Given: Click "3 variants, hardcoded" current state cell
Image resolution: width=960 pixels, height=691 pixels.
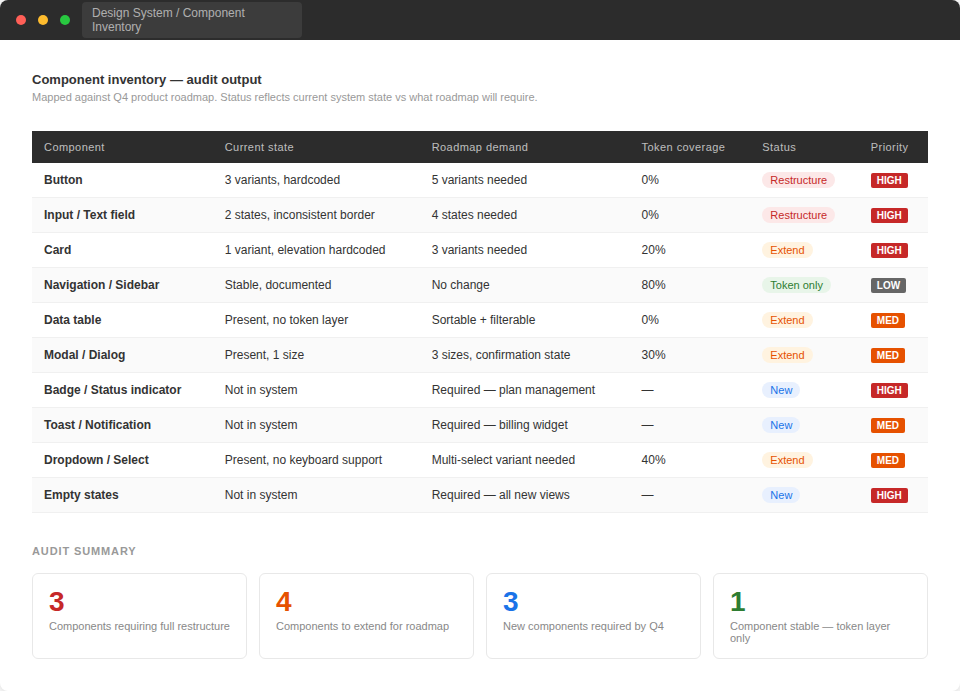Looking at the screenshot, I should point(282,180).
